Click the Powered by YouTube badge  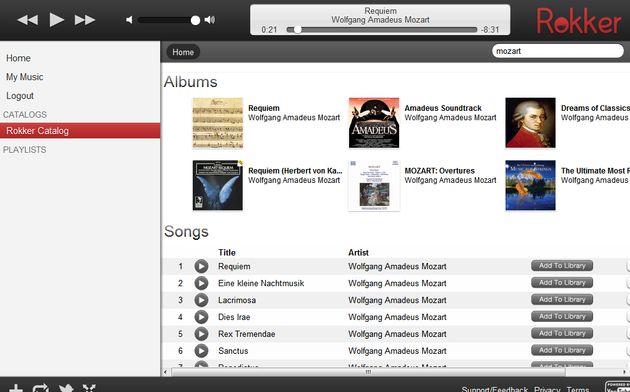click(617, 386)
